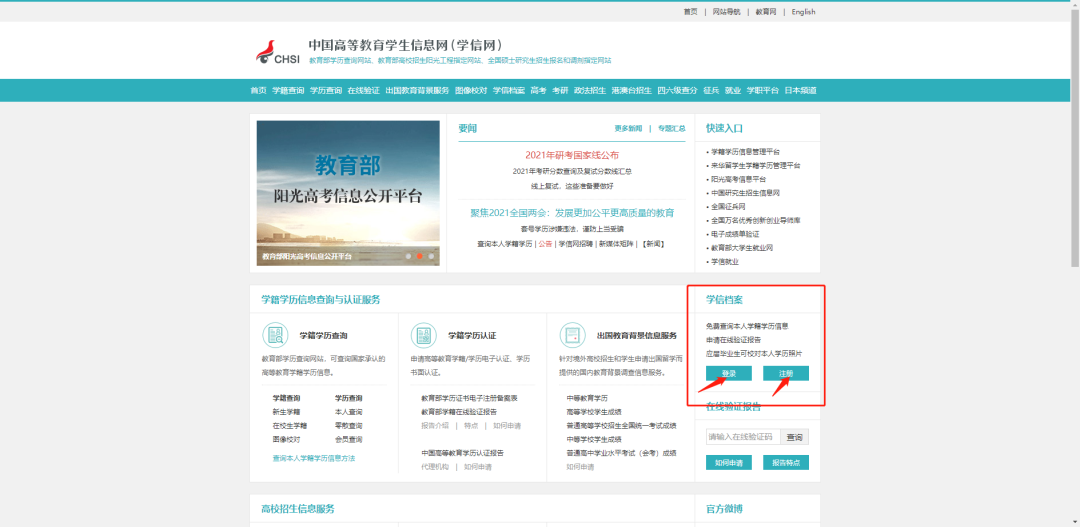Viewport: 1080px width, 527px height.
Task: Open 全国万名优秀创新创业导师库 in 快速入口
Action: 756,220
